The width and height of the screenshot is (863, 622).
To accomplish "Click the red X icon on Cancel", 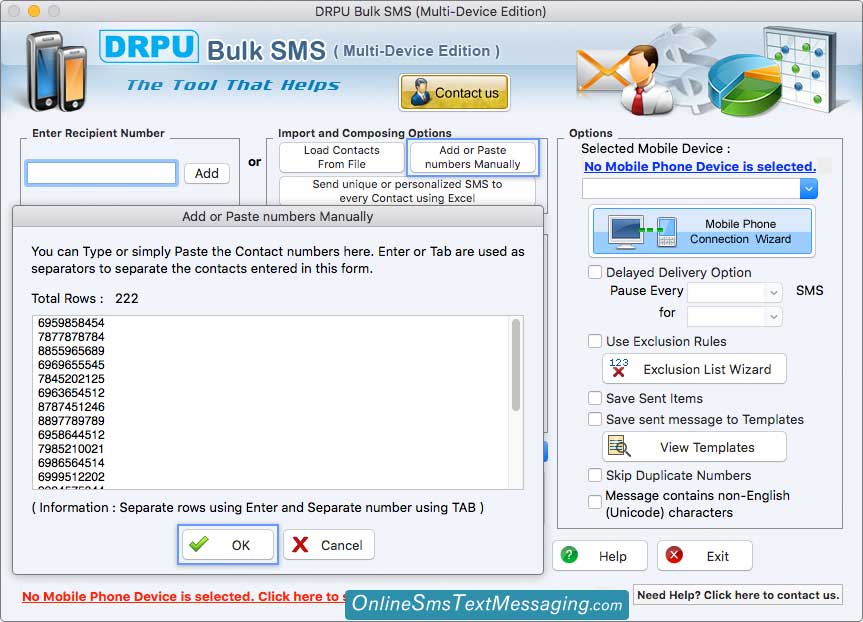I will (x=301, y=544).
